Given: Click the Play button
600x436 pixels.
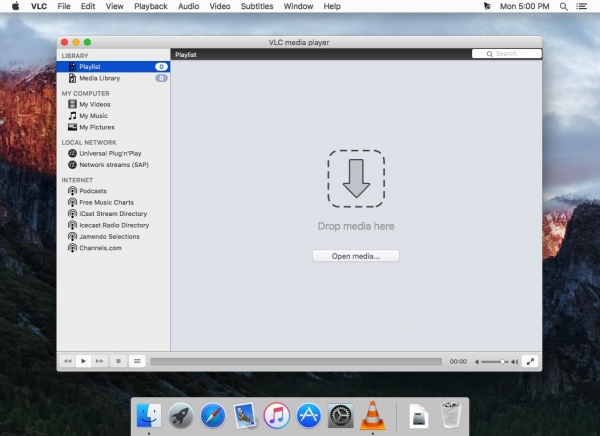Looking at the screenshot, I should [83, 361].
